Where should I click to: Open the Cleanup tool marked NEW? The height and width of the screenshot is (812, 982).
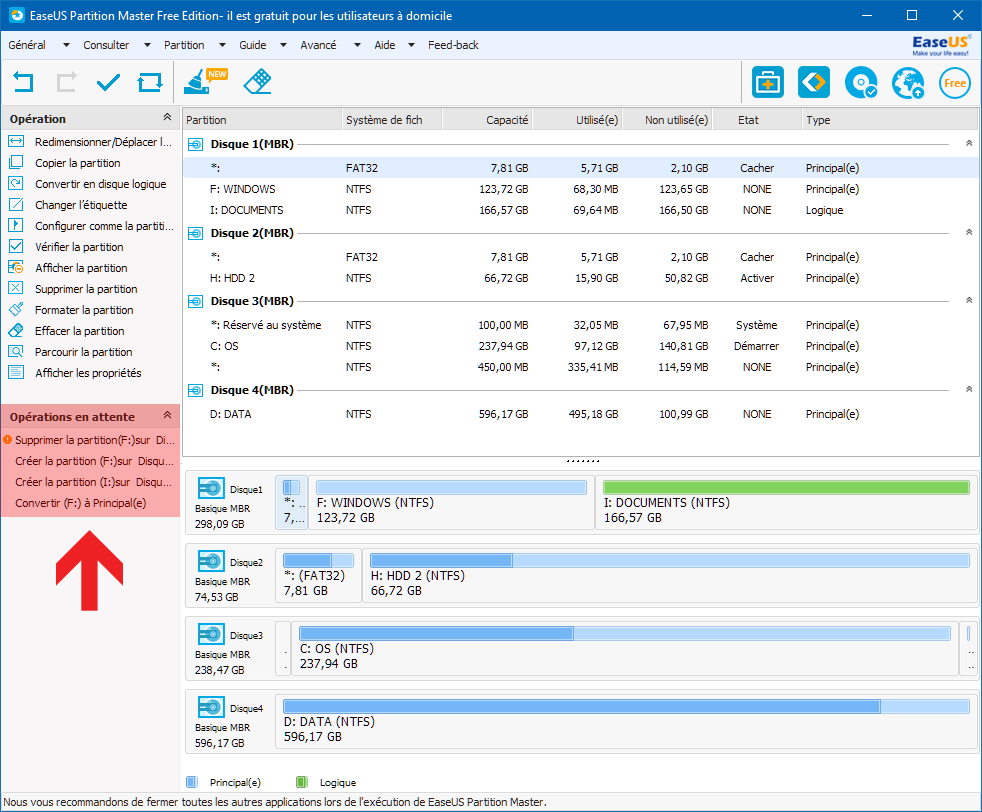[205, 81]
